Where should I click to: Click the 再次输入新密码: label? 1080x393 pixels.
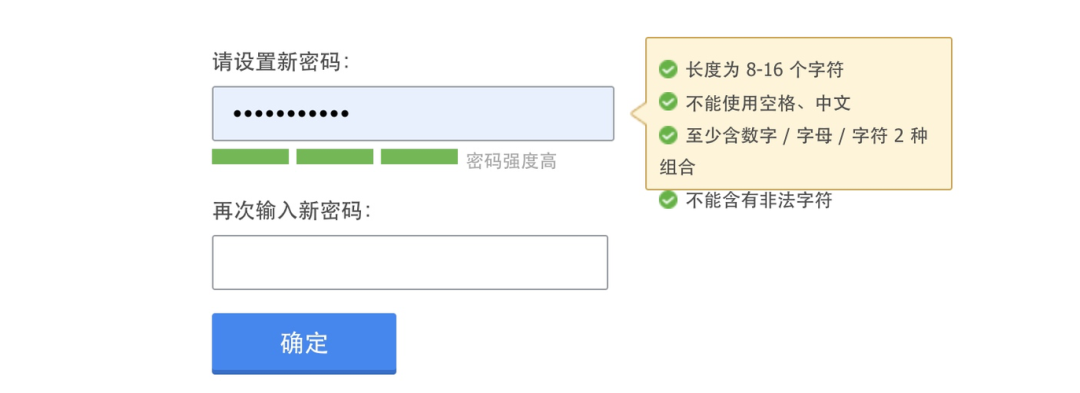click(291, 211)
